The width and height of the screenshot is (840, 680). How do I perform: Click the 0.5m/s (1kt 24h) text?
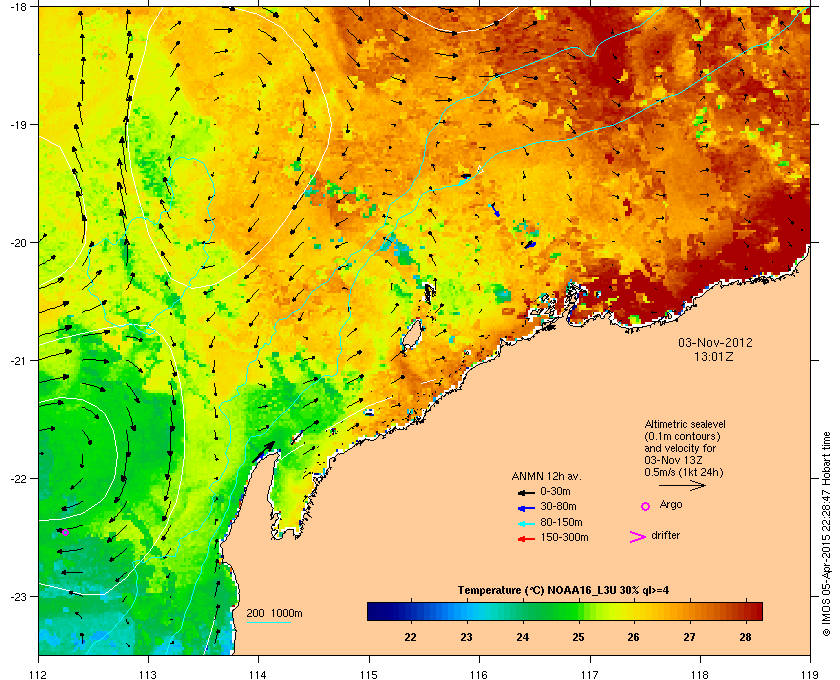pos(684,473)
